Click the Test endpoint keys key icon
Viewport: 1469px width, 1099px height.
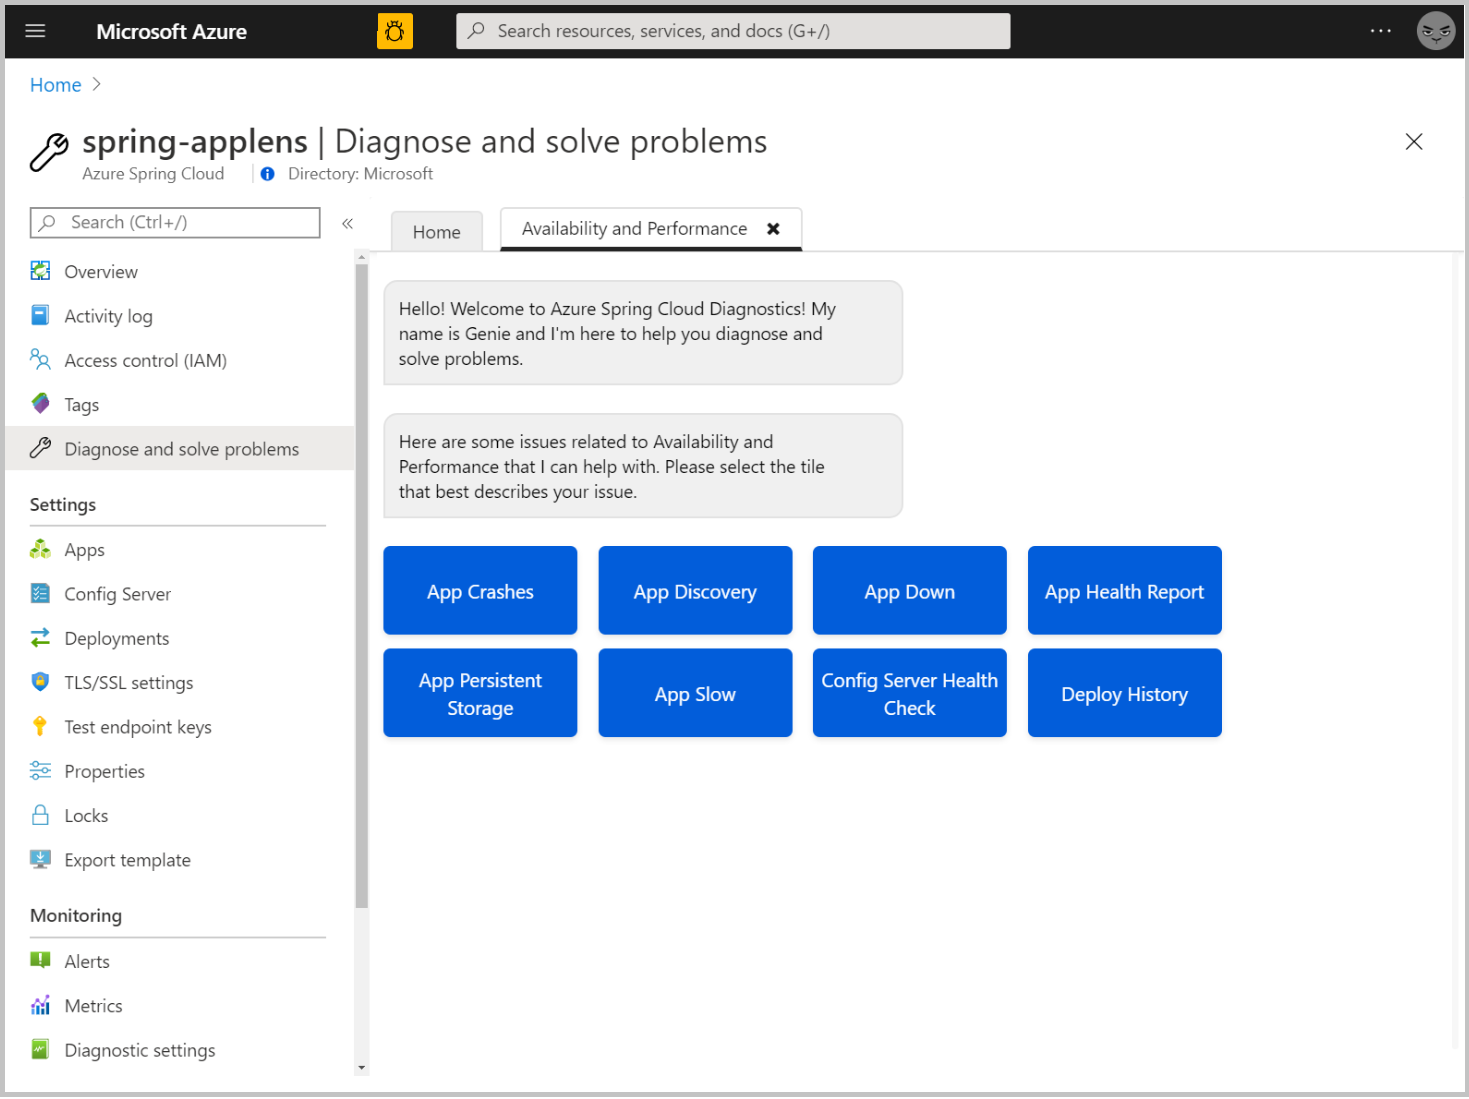click(40, 726)
